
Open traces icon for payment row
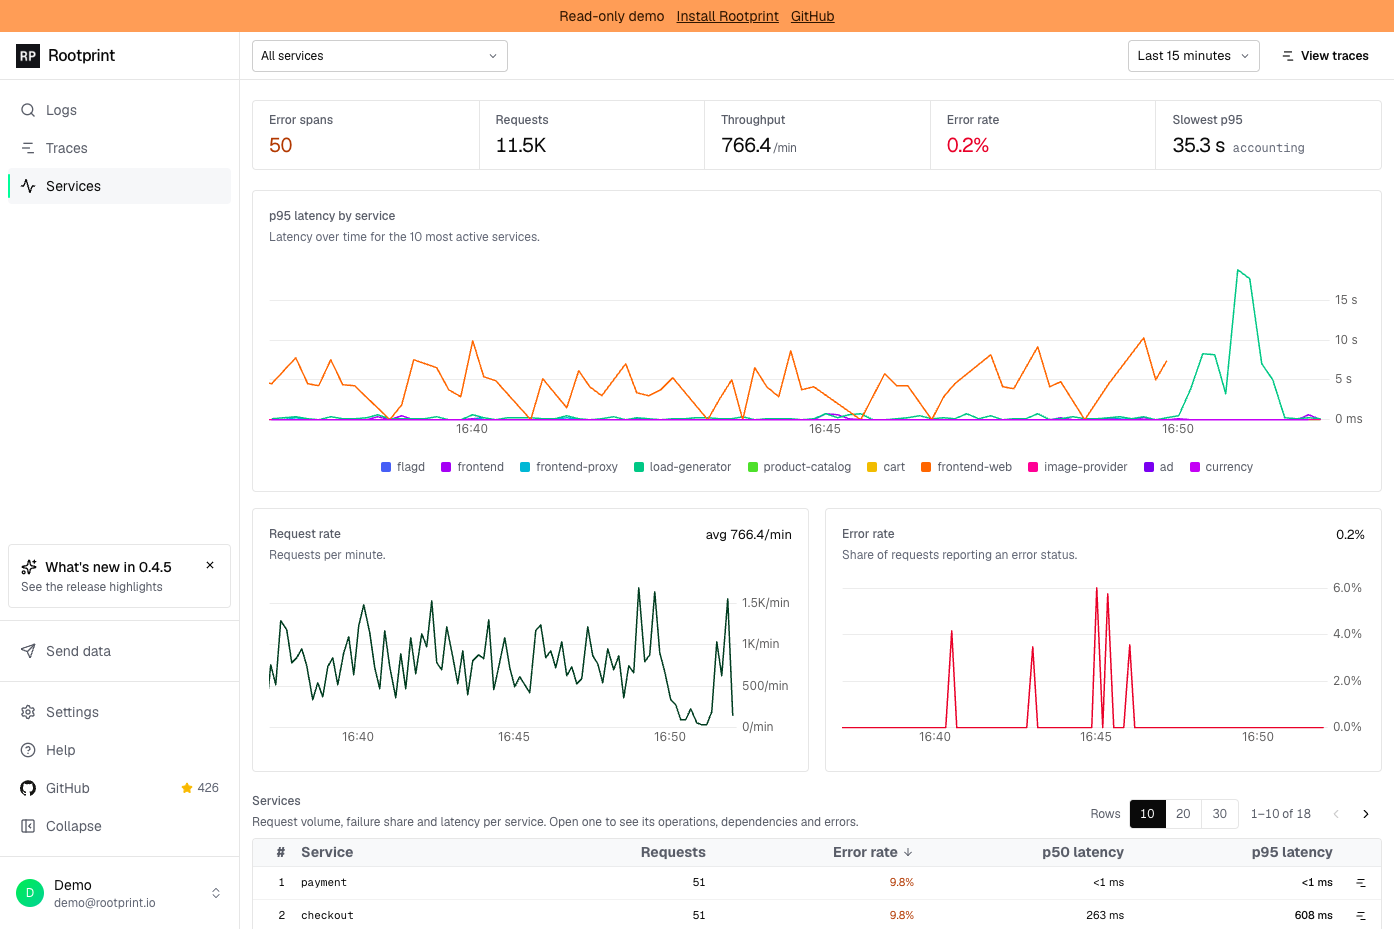[1361, 883]
